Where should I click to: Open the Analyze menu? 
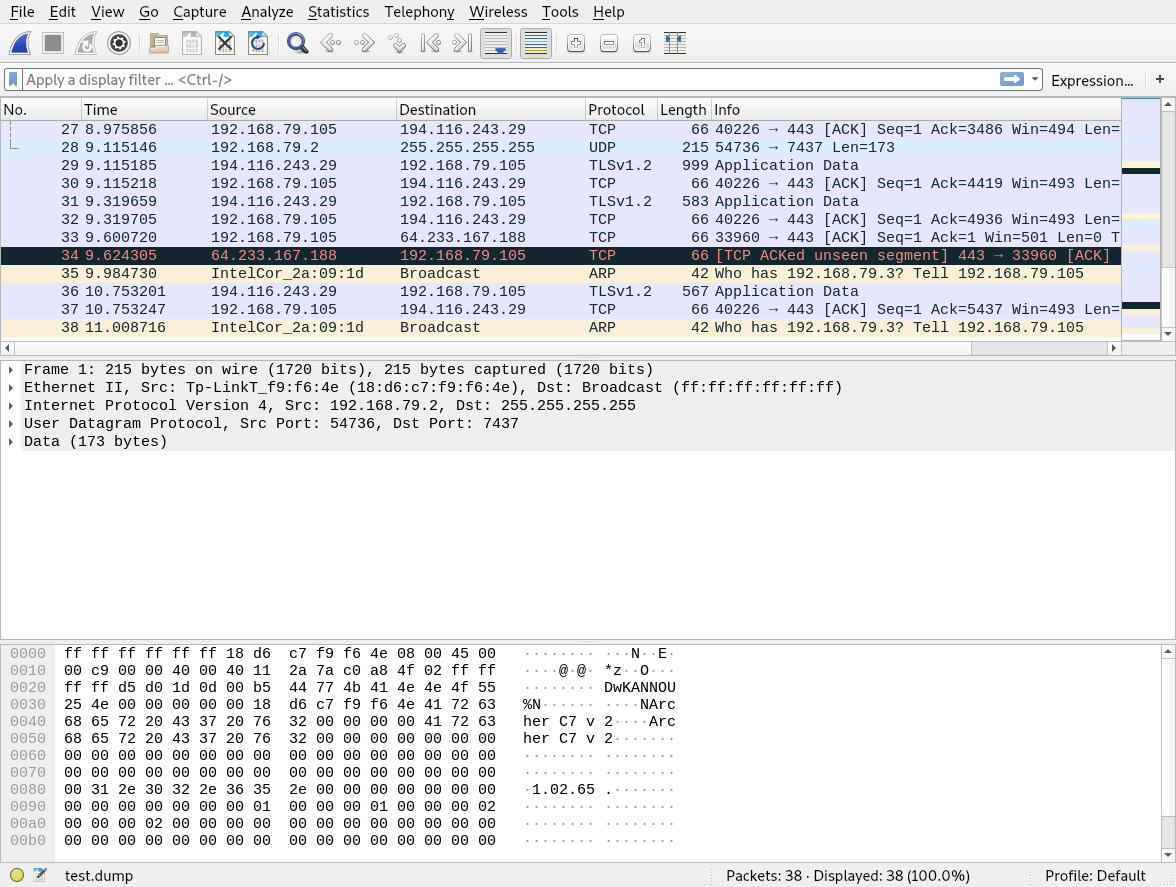[267, 12]
